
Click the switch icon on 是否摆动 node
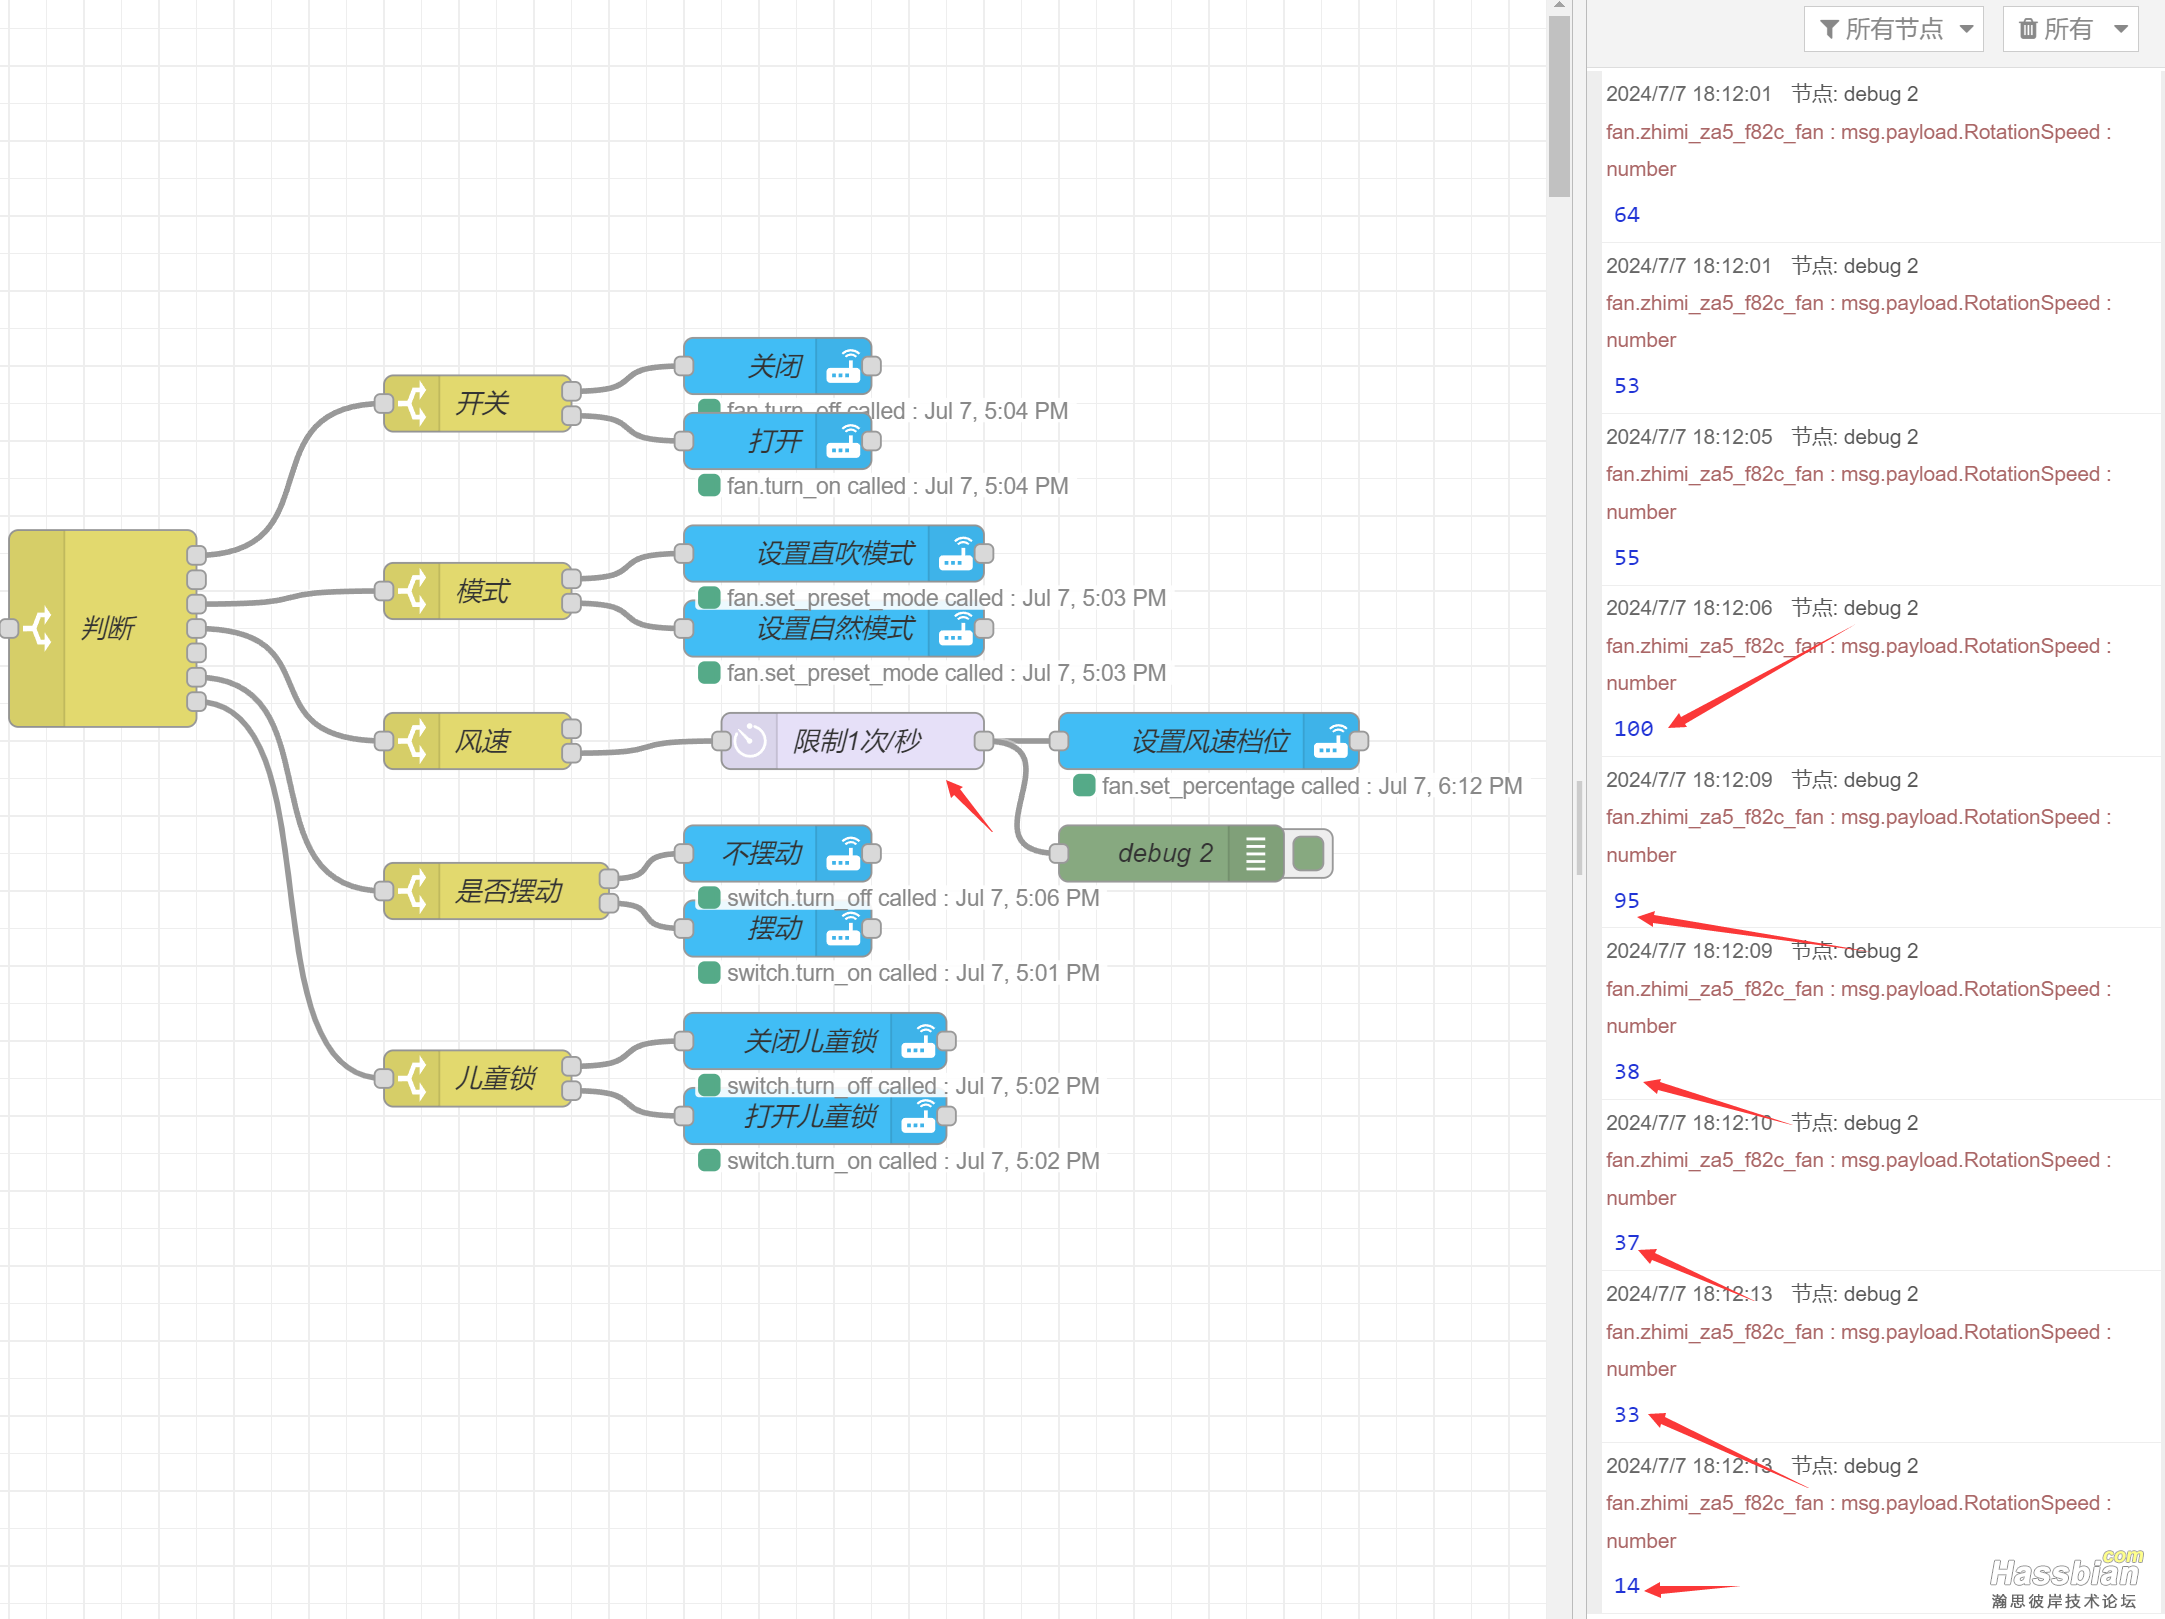(x=413, y=891)
